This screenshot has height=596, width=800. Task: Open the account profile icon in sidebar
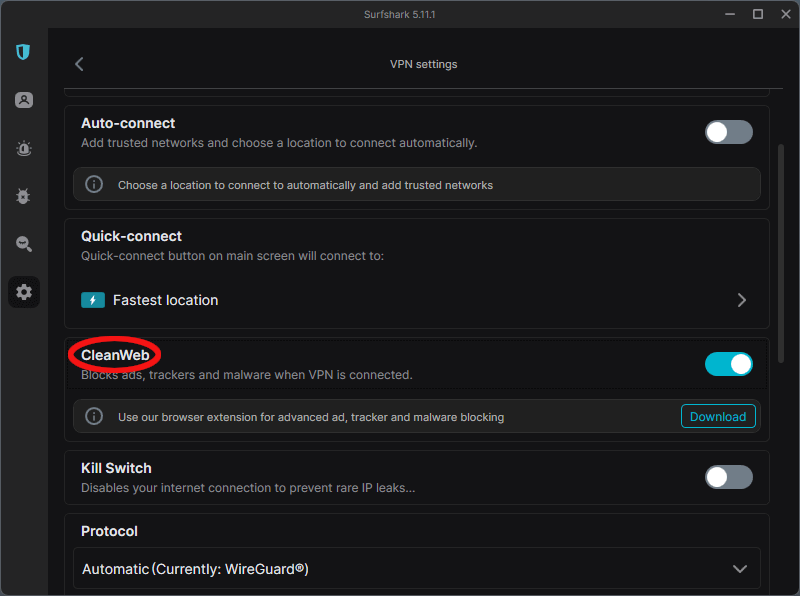click(23, 100)
